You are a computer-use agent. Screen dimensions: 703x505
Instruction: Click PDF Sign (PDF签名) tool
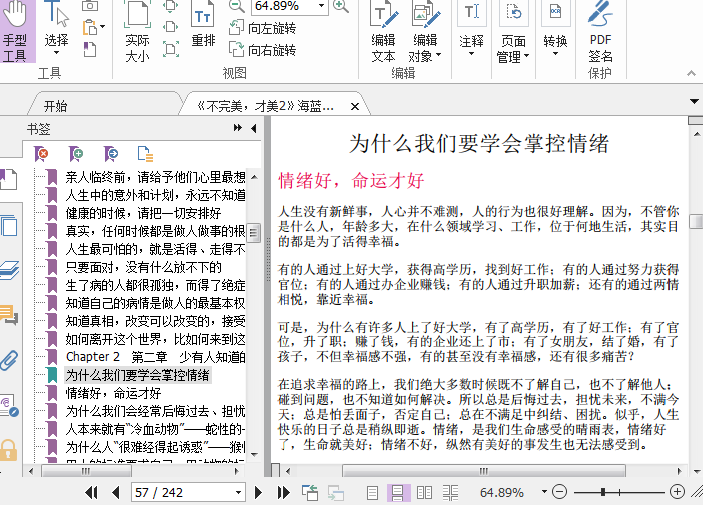pyautogui.click(x=600, y=31)
